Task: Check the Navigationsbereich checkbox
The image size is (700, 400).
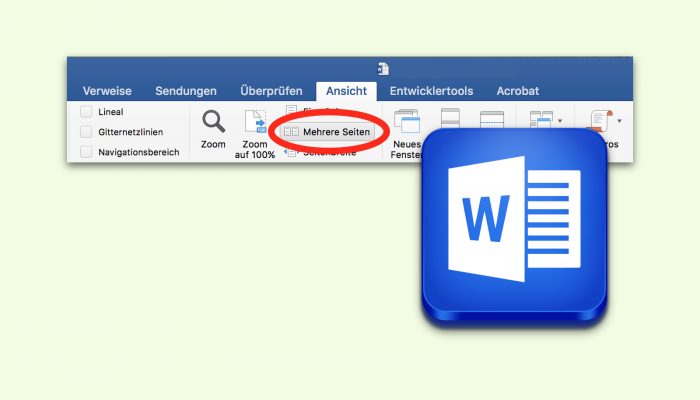Action: [x=86, y=152]
